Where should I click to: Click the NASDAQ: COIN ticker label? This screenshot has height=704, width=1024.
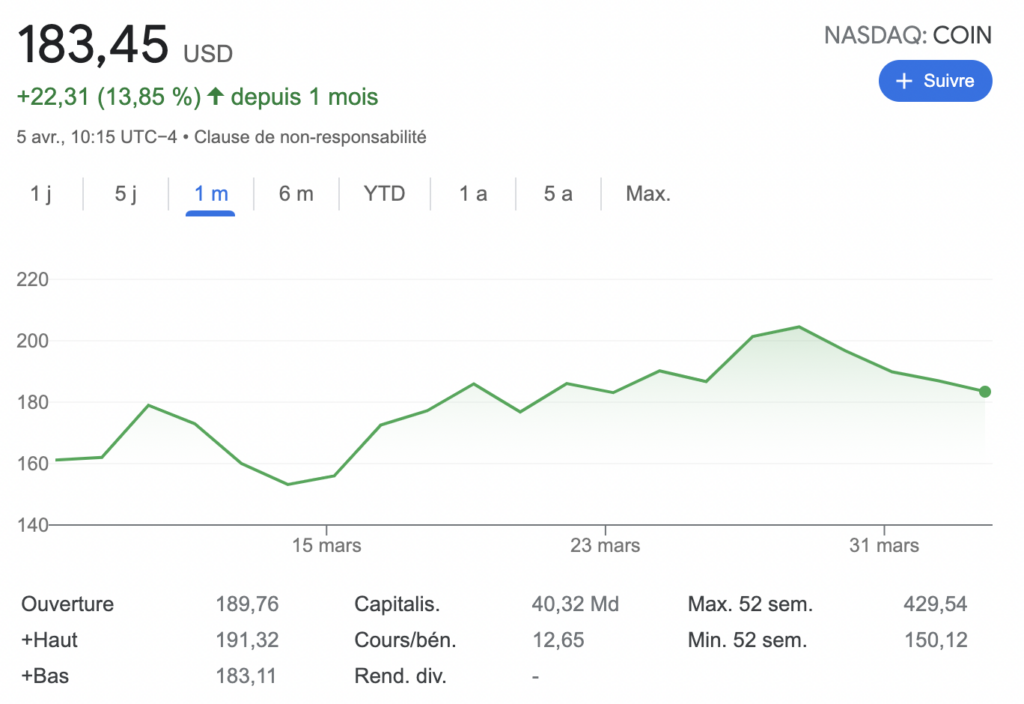(907, 36)
